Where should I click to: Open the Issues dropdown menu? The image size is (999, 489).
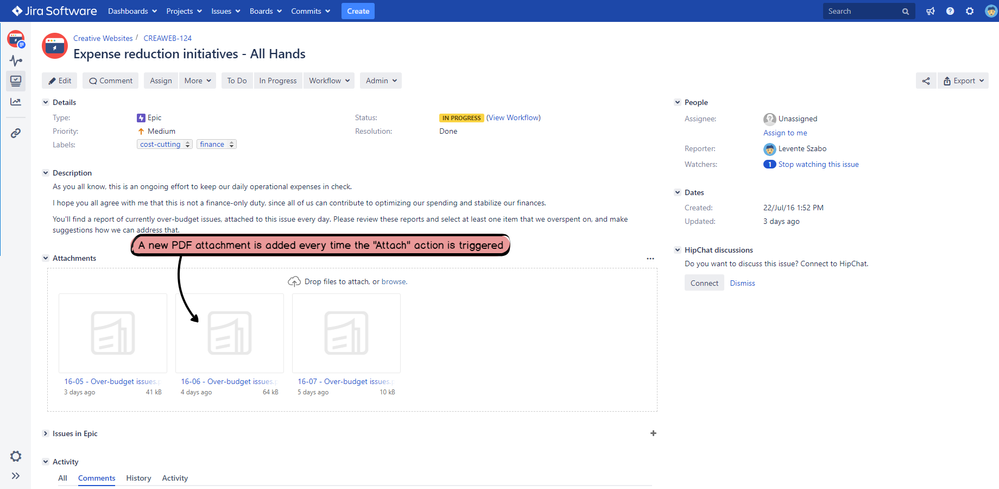coord(226,11)
